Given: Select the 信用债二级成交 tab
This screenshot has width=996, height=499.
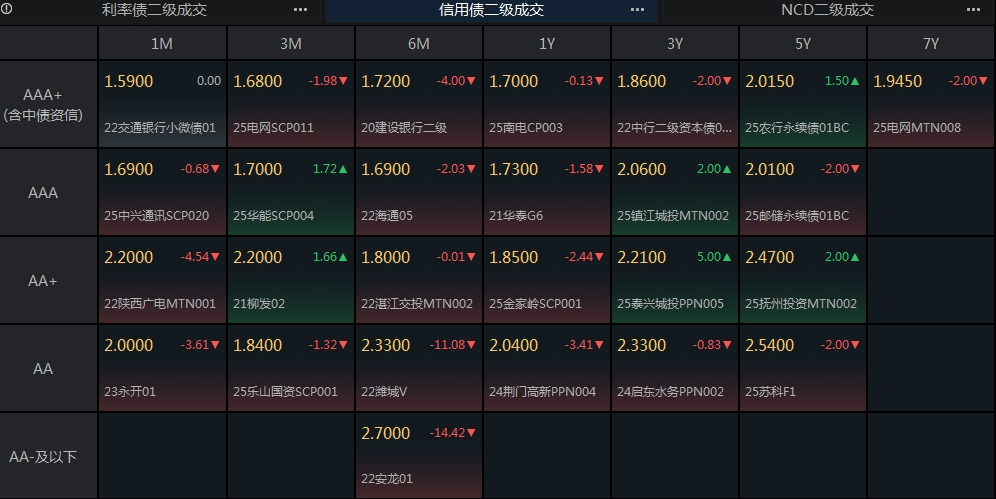Looking at the screenshot, I should point(491,10).
